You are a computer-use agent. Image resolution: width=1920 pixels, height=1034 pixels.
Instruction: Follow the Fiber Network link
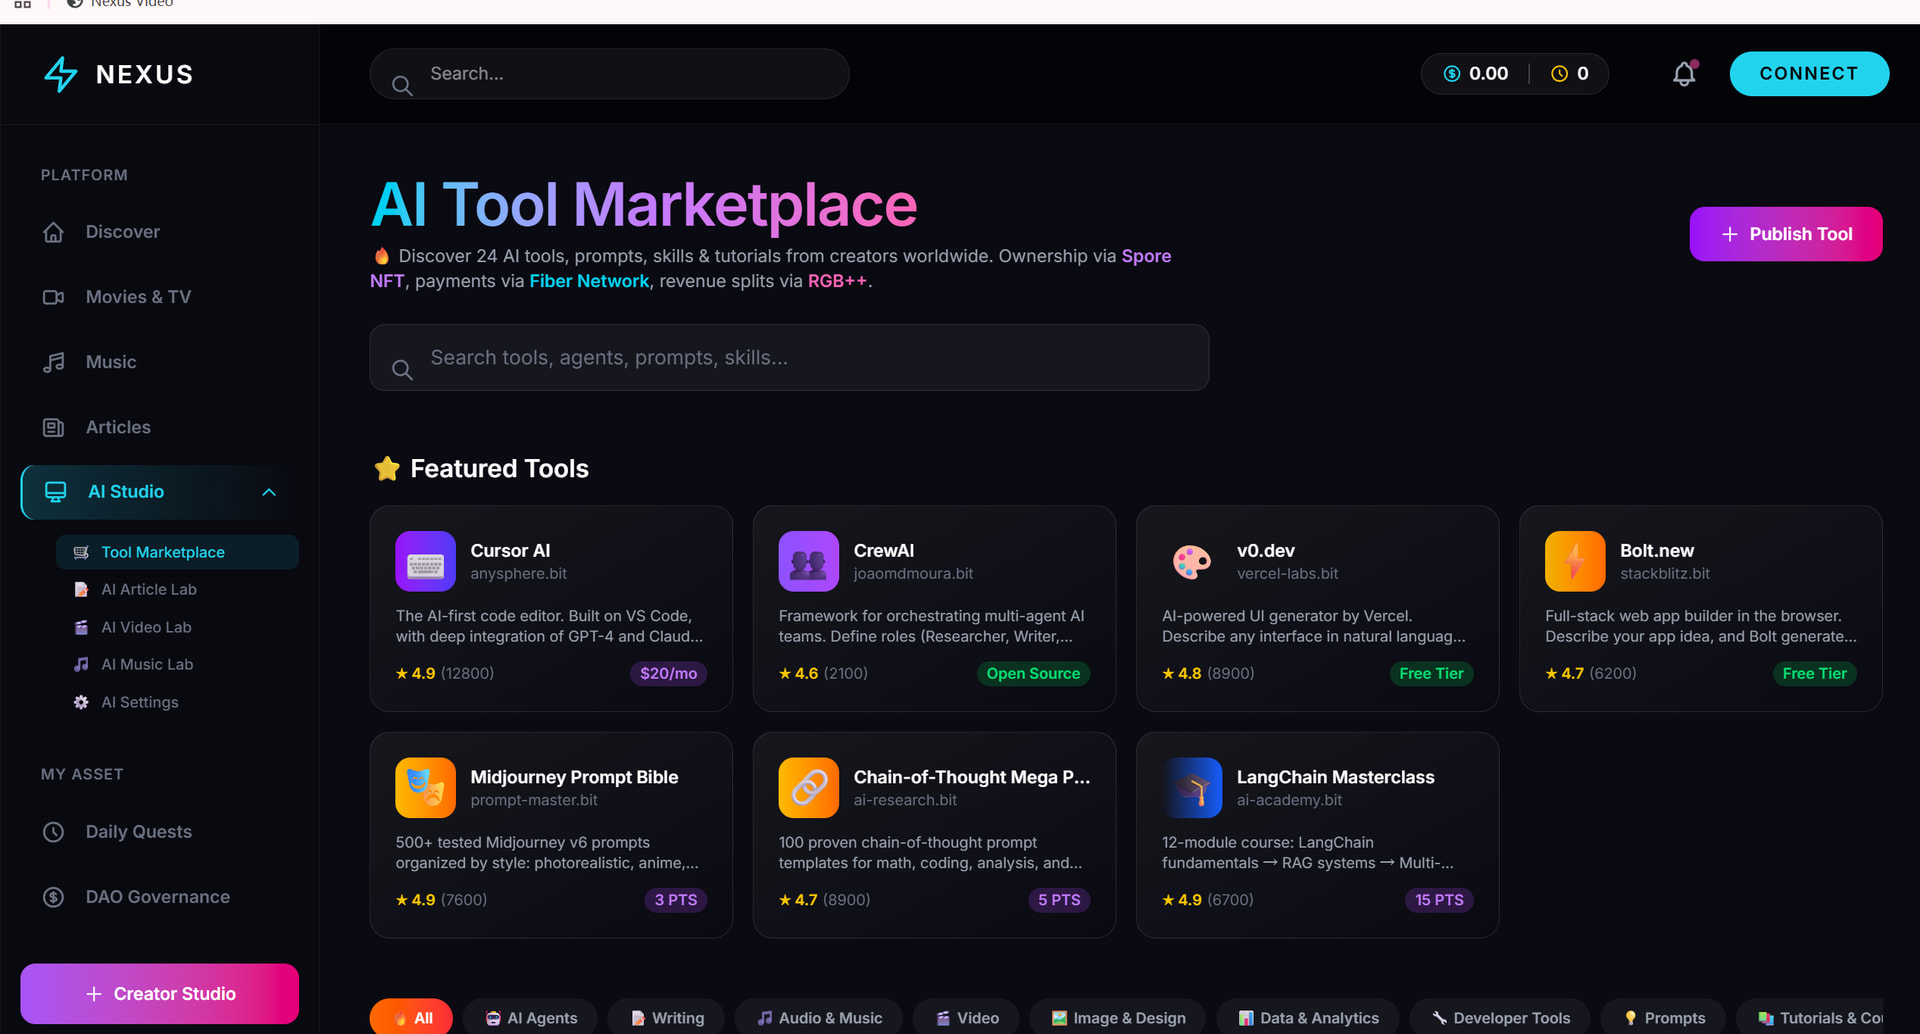coord(589,281)
